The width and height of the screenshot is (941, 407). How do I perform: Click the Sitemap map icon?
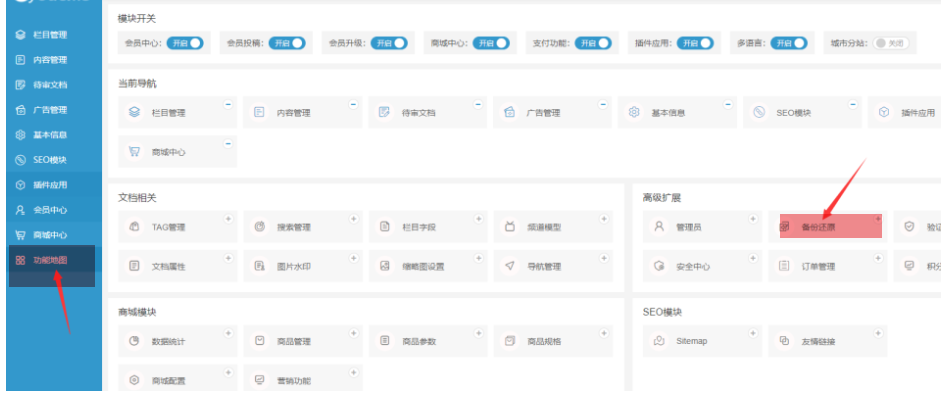(659, 341)
